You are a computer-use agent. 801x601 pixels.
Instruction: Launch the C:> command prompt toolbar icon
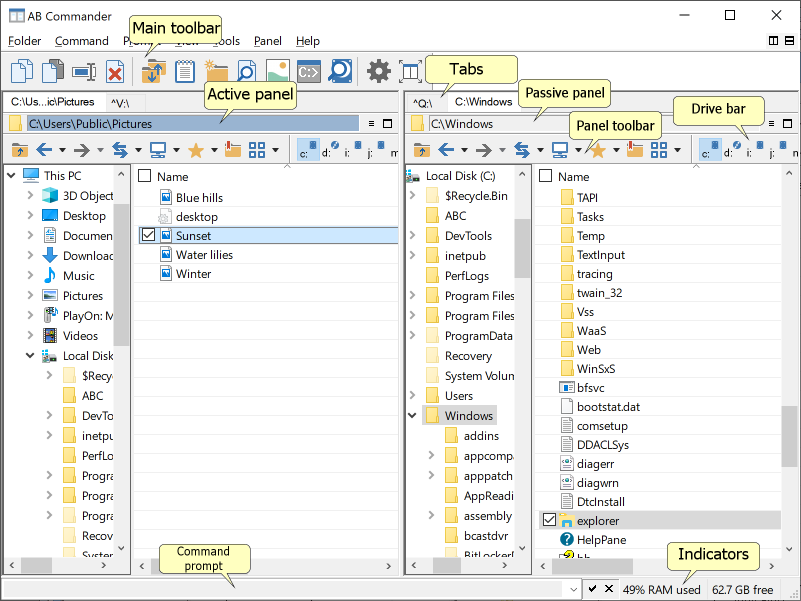coord(309,72)
